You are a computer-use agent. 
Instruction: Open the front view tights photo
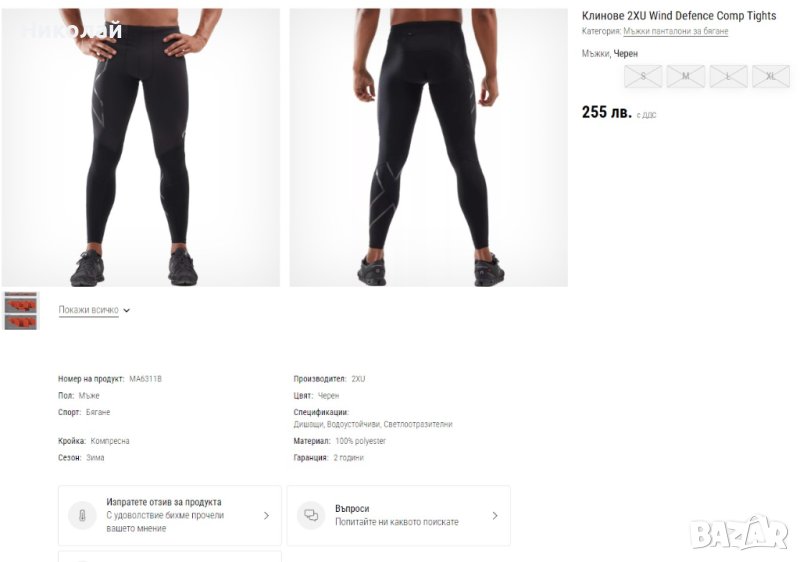coord(140,148)
